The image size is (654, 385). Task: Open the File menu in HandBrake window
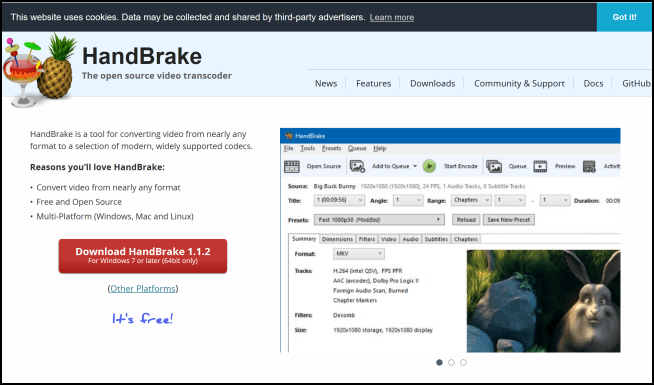click(289, 148)
